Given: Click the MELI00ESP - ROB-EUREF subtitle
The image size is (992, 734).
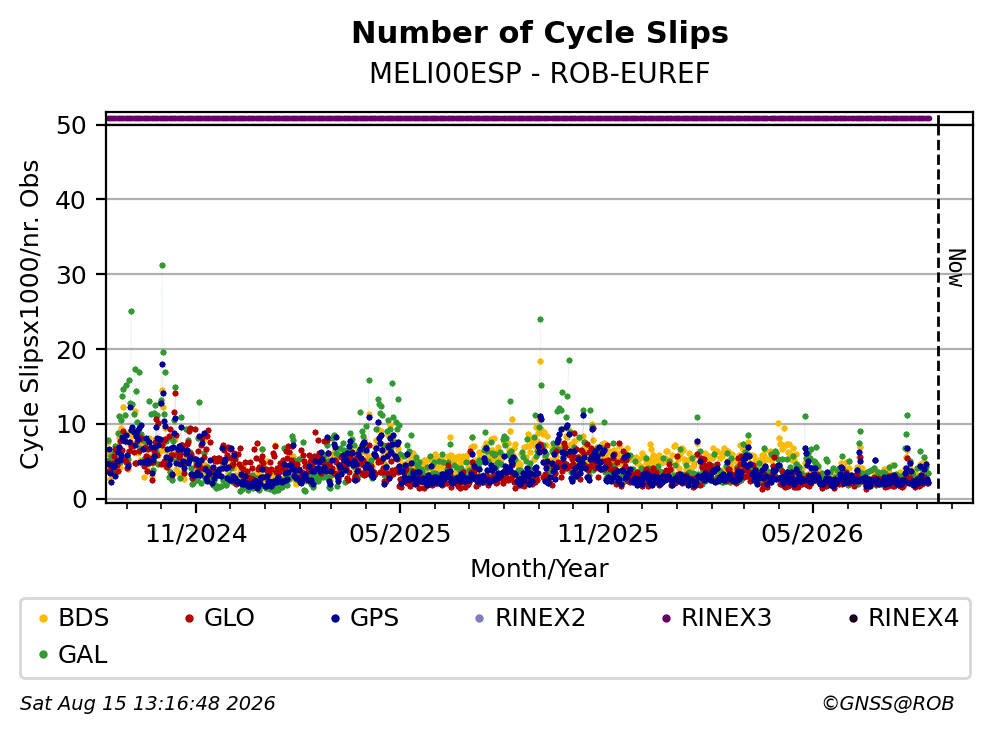Looking at the screenshot, I should [x=540, y=74].
